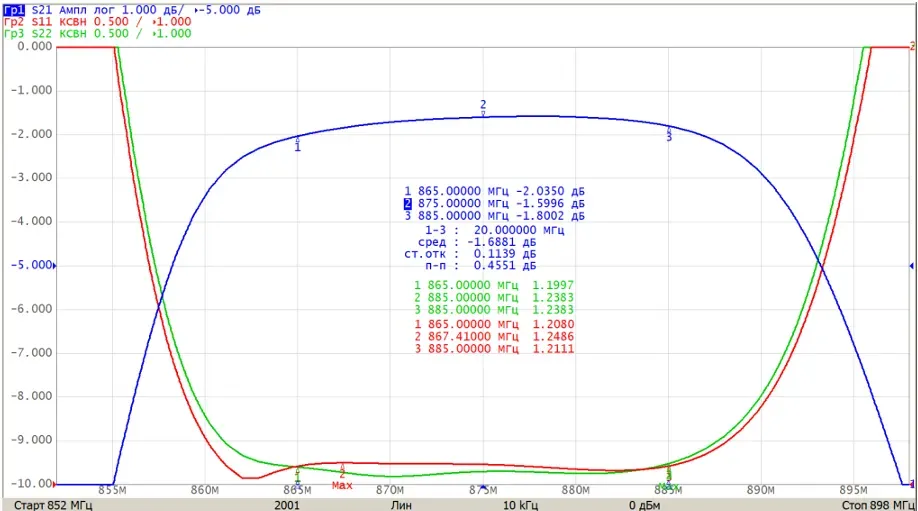Click the ст.отк : 0.1139 дБ deviation readout
The image size is (918, 511).
pyautogui.click(x=470, y=254)
